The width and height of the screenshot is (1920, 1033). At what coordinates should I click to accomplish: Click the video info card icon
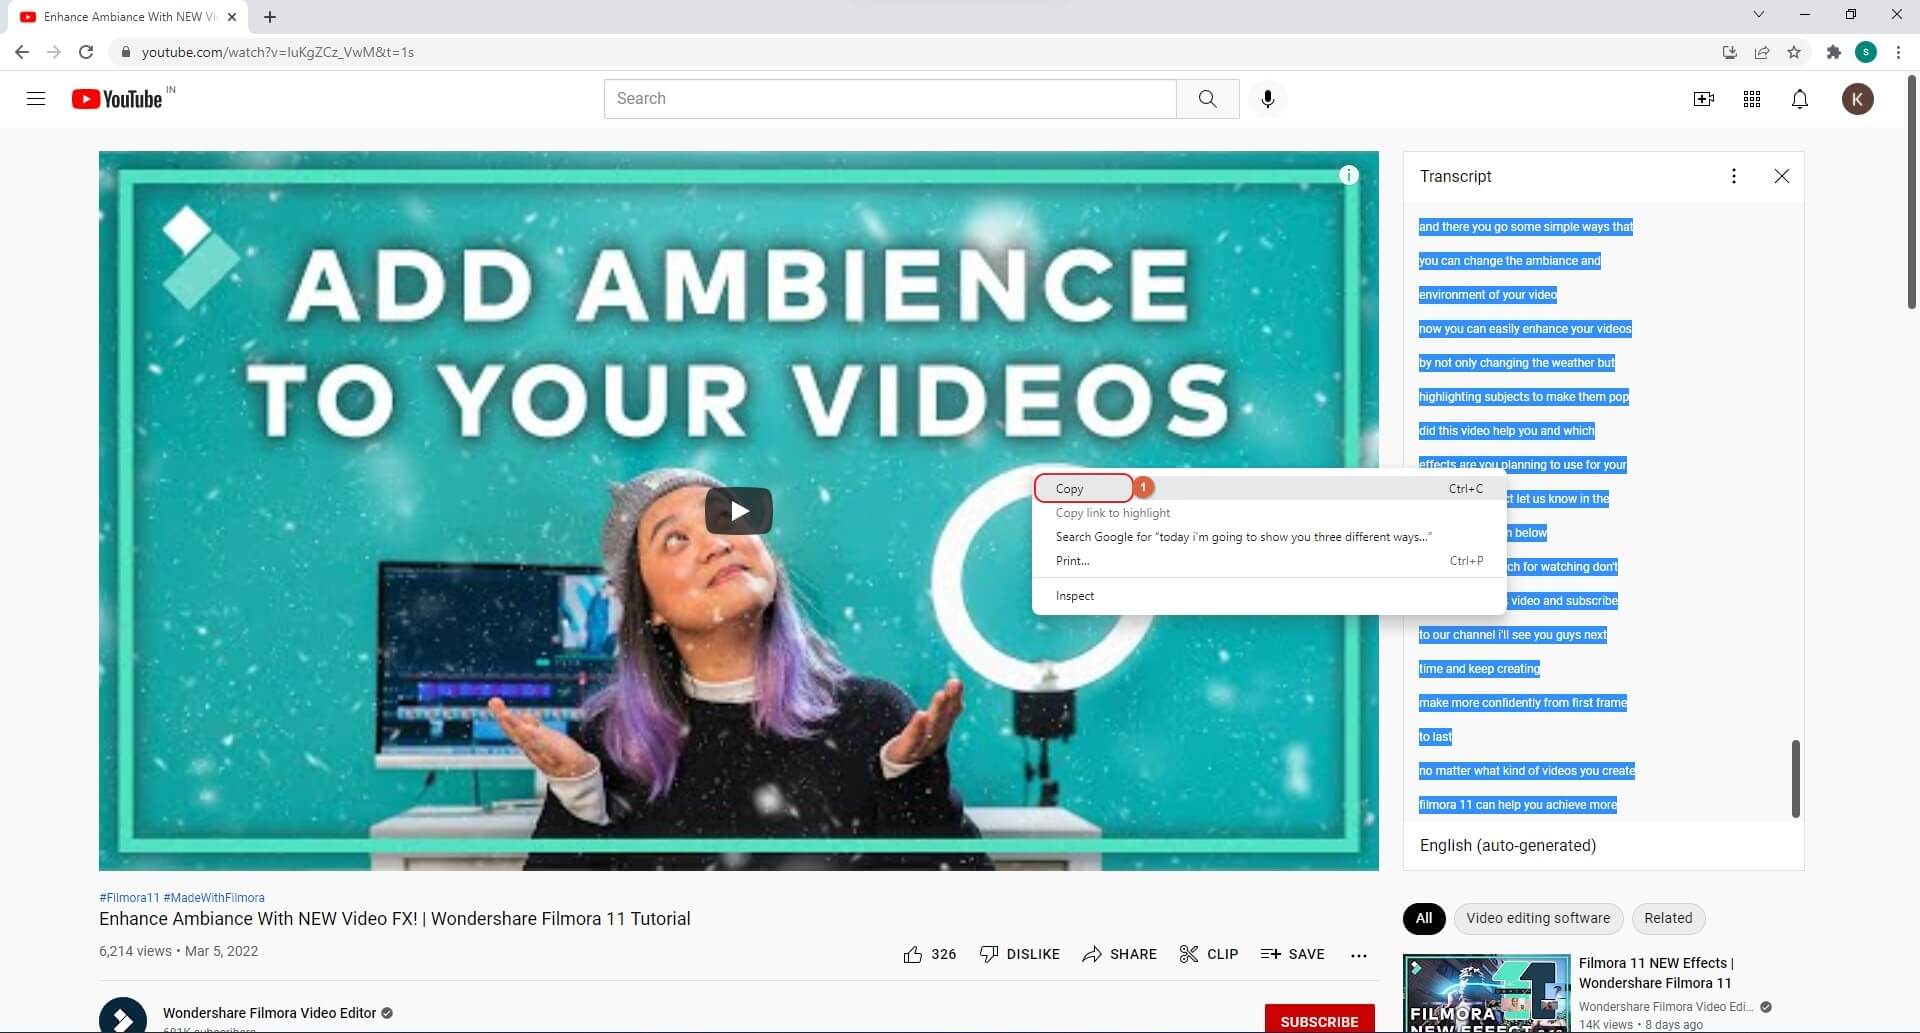click(1348, 176)
